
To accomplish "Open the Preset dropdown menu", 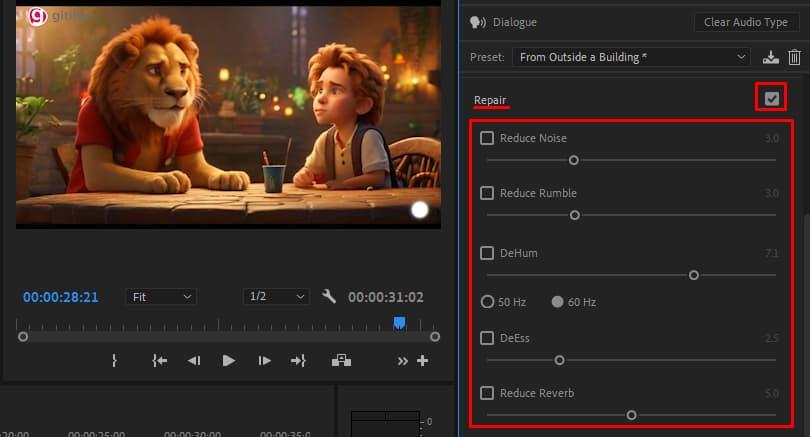I will click(x=631, y=58).
